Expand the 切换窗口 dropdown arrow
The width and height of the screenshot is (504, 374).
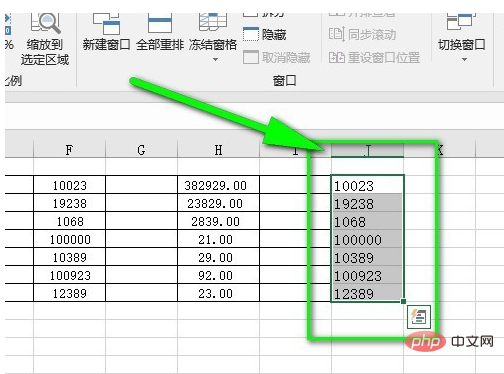464,59
